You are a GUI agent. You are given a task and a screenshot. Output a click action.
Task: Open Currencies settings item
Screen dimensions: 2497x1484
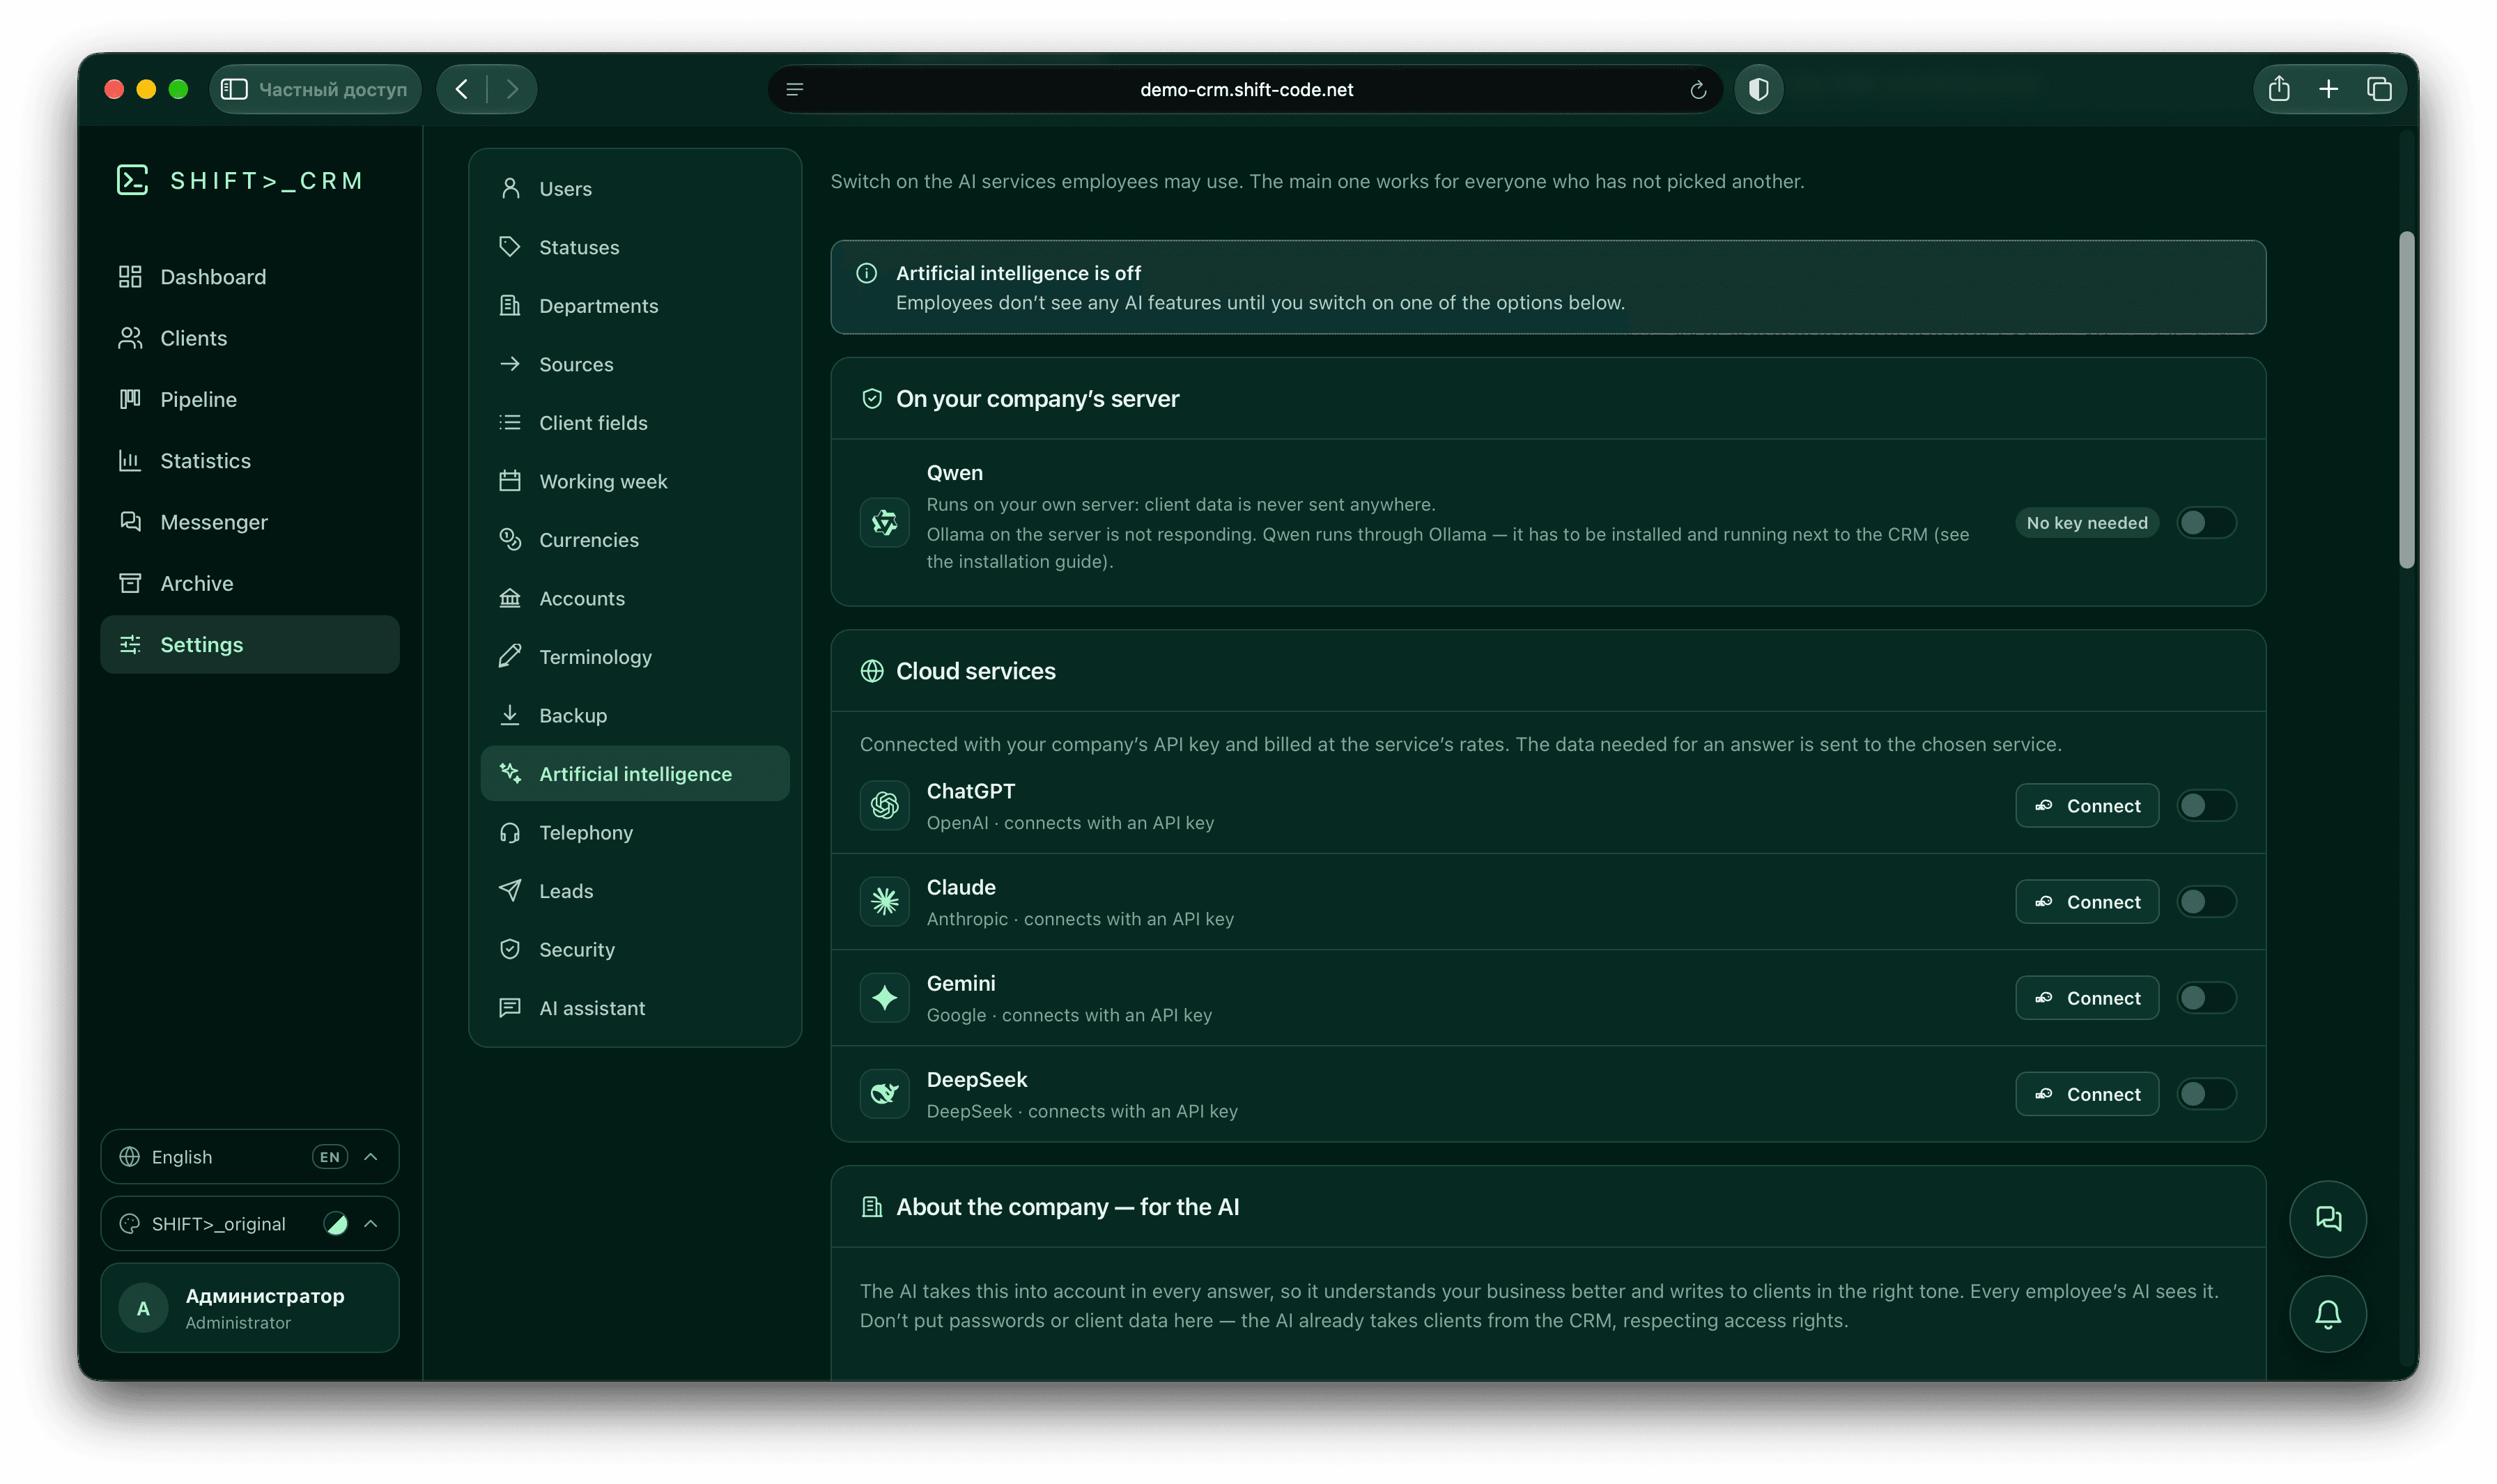pos(634,539)
